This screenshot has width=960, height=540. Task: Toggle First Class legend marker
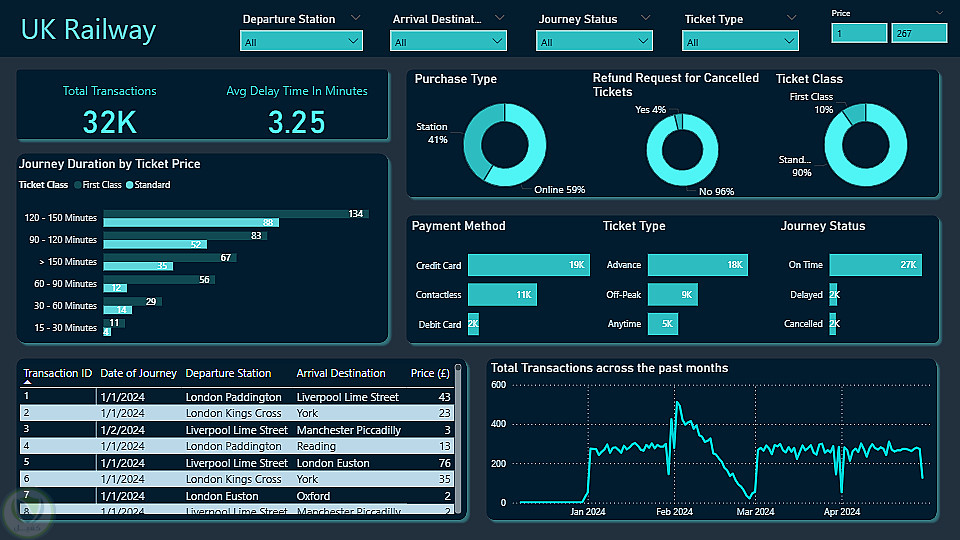78,185
